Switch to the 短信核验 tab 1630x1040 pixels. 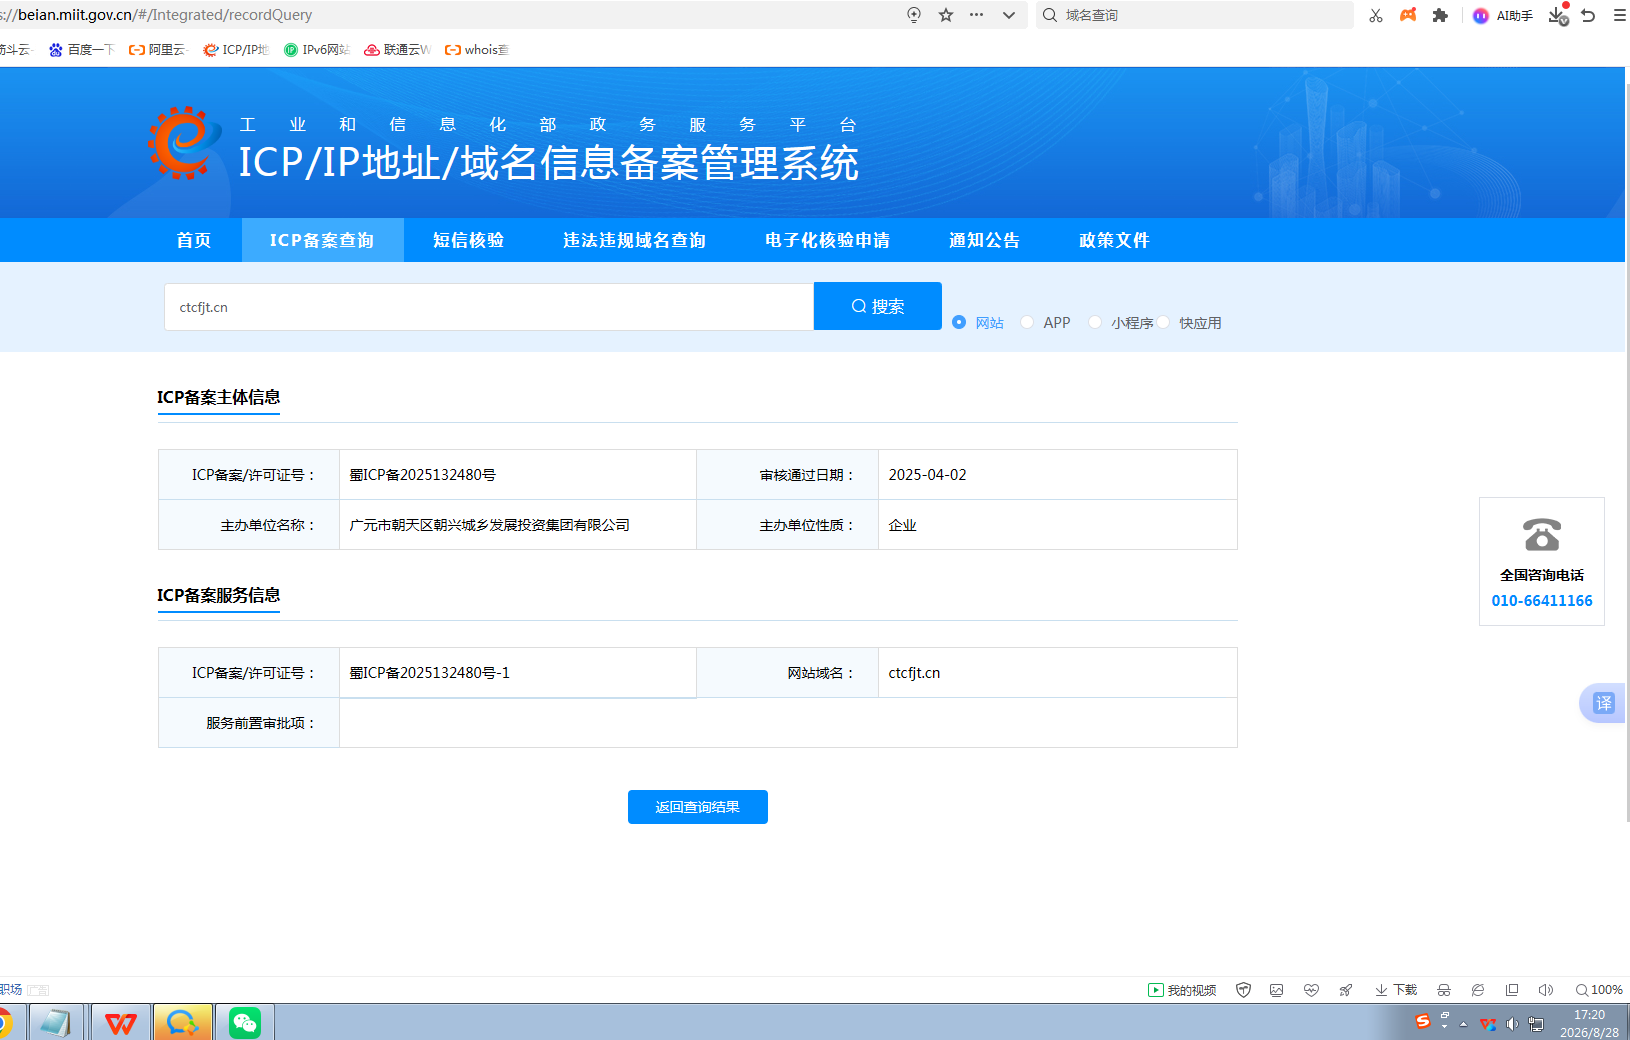(x=469, y=240)
